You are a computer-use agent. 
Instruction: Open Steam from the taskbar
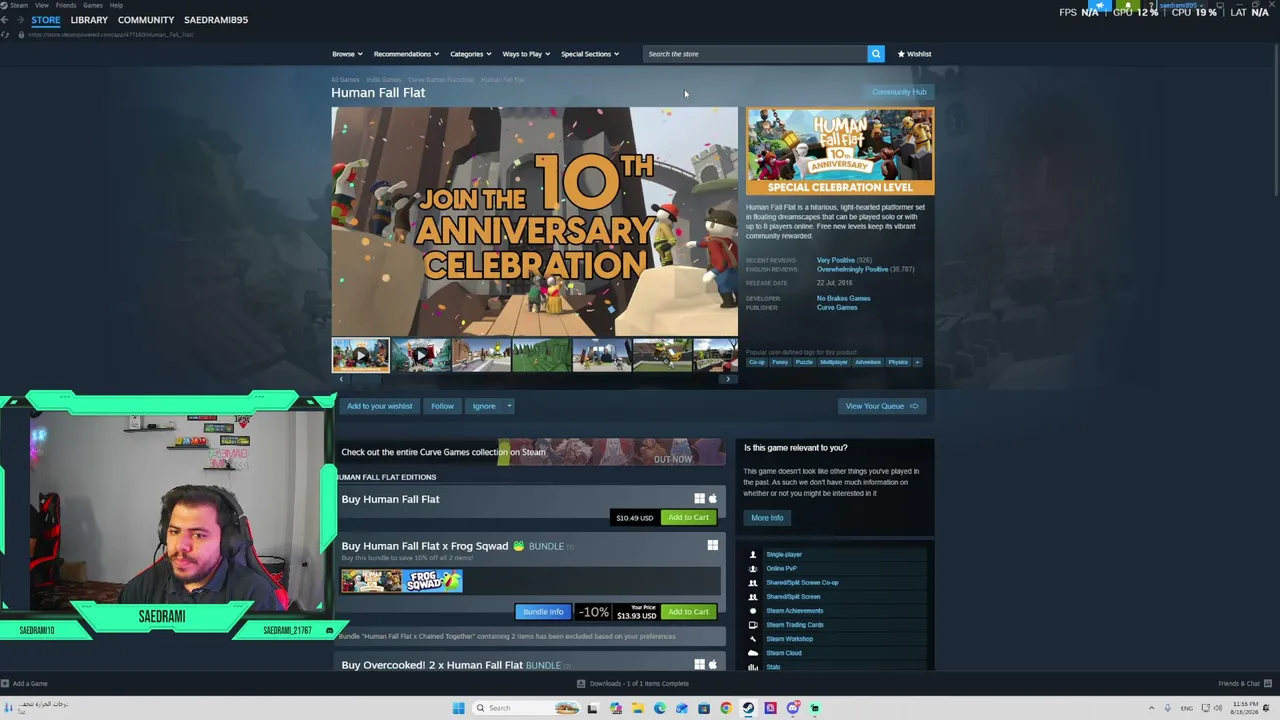[x=748, y=708]
